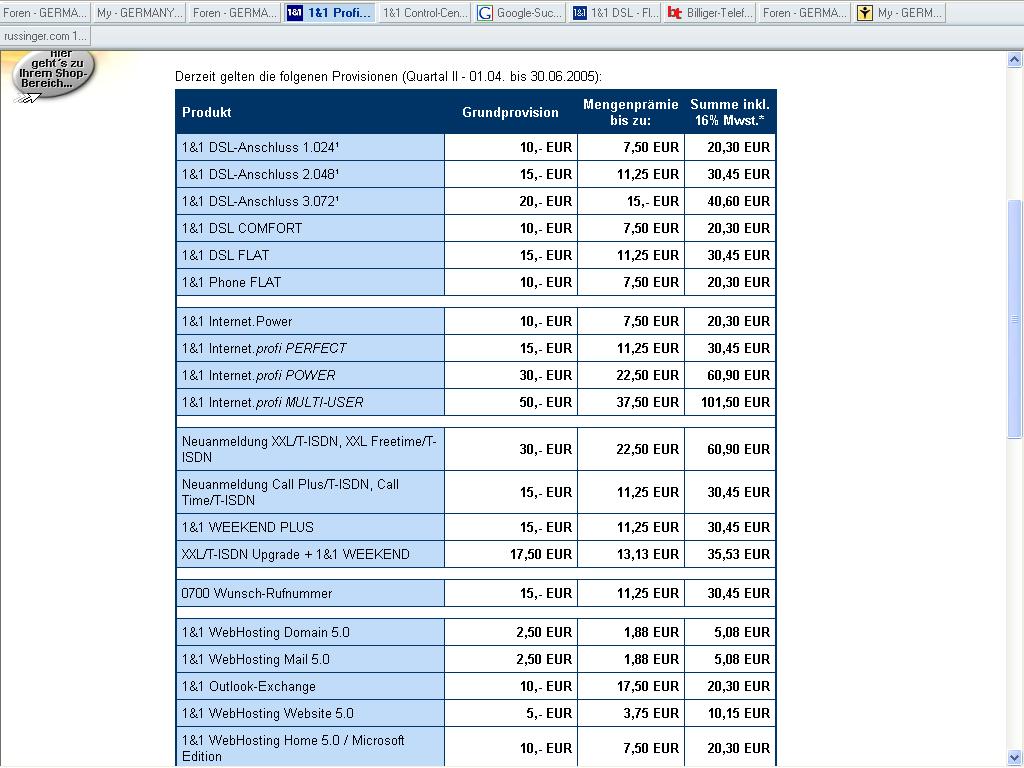
Task: Grab the vertical scrollbar thumb
Action: [1014, 319]
